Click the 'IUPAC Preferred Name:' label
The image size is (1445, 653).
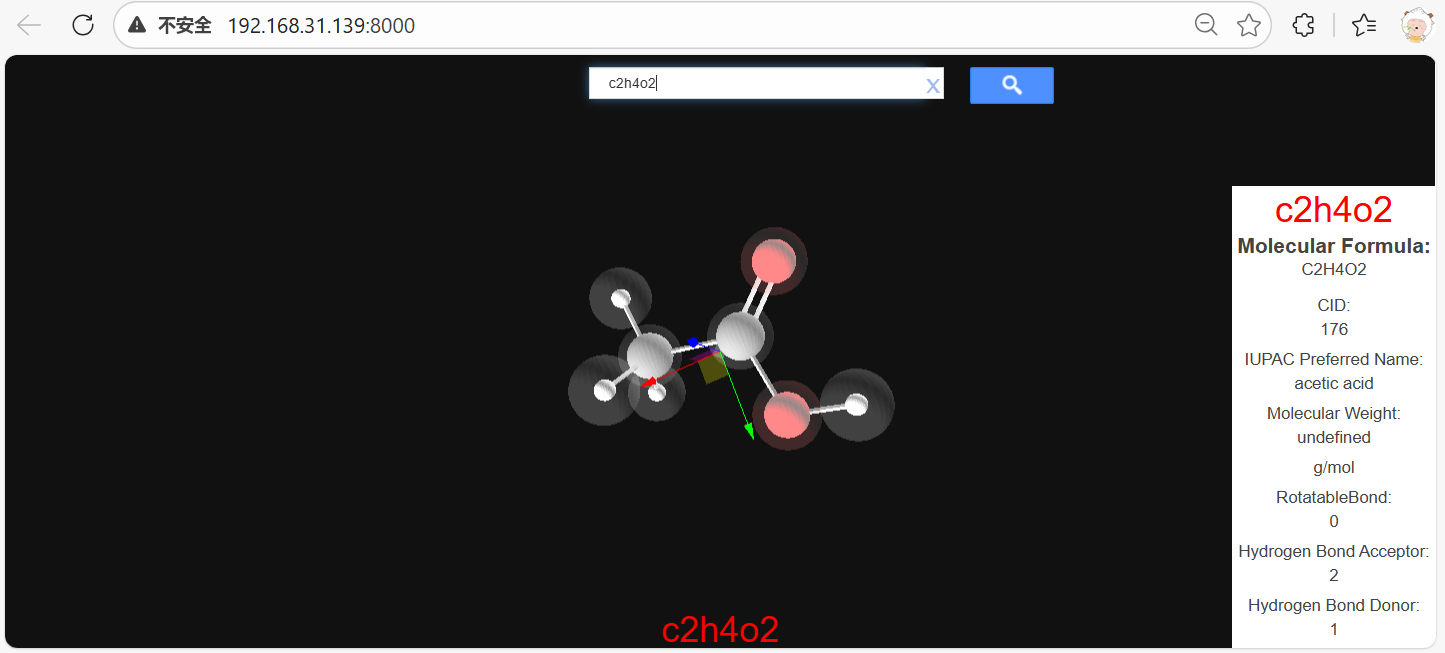[x=1334, y=359]
